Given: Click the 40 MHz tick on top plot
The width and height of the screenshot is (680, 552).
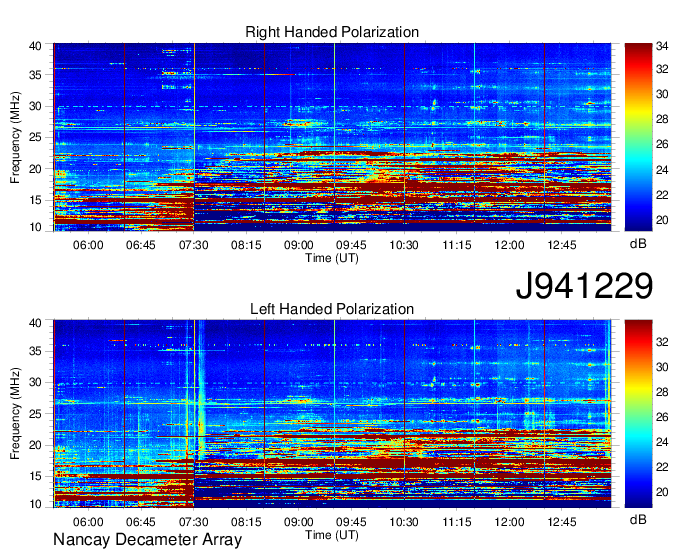Looking at the screenshot, I should tap(35, 46).
